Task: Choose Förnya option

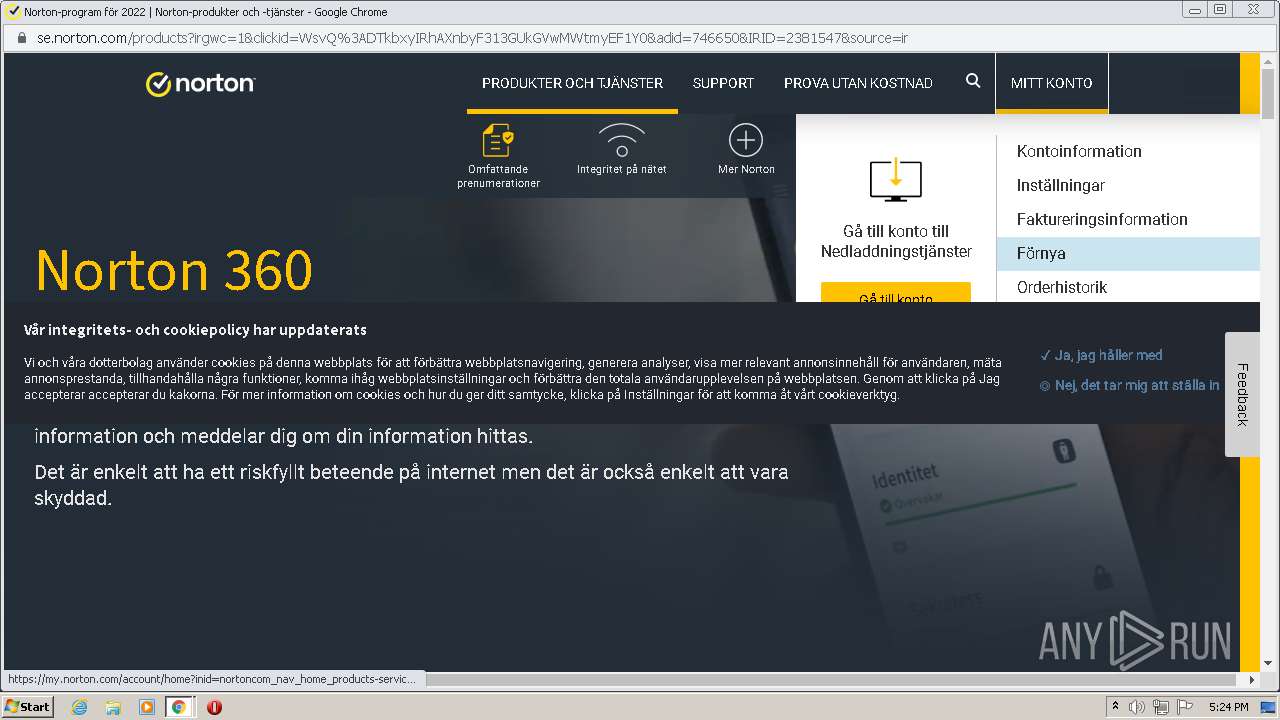Action: point(1128,254)
